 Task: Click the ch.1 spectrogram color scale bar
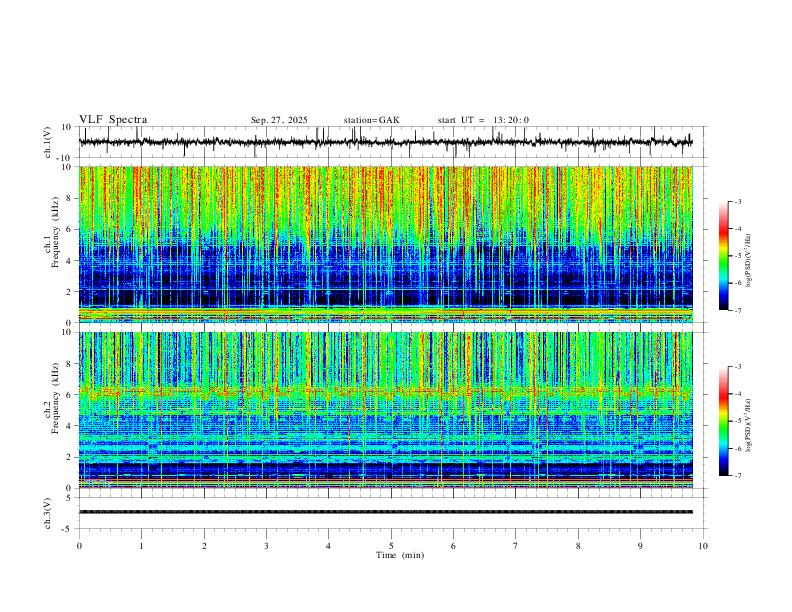point(723,256)
